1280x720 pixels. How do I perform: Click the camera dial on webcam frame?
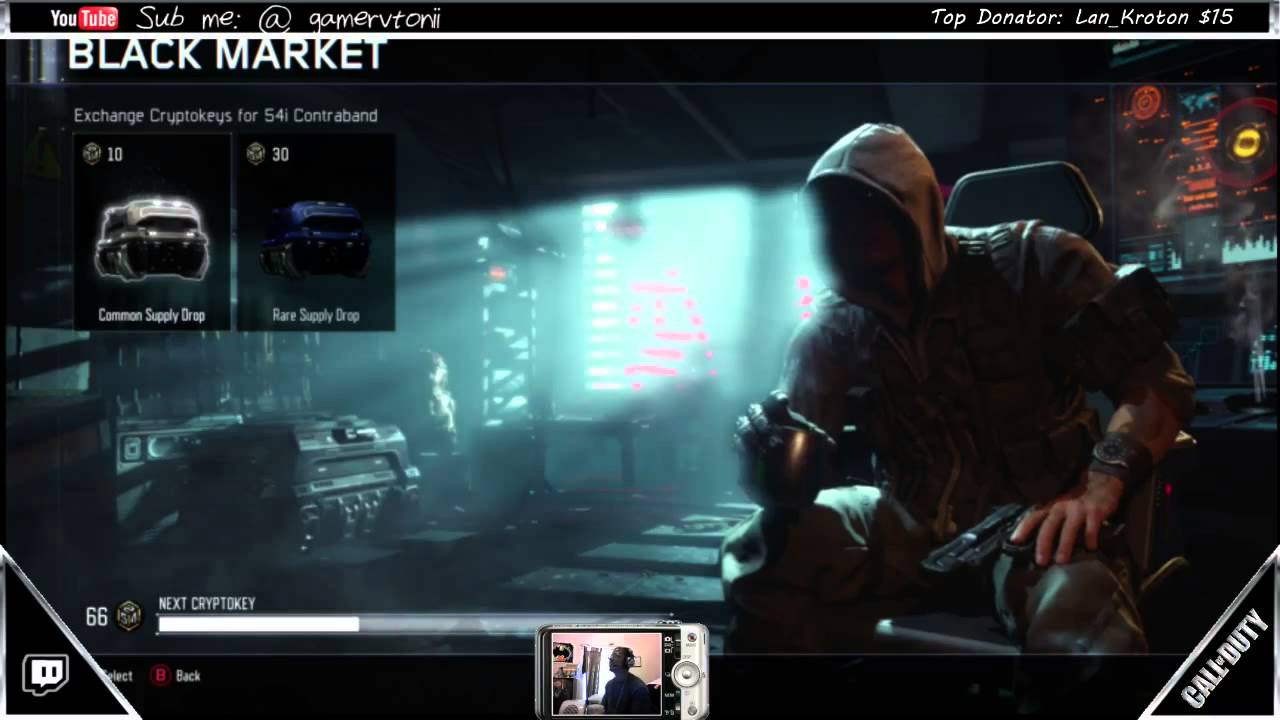click(x=685, y=674)
